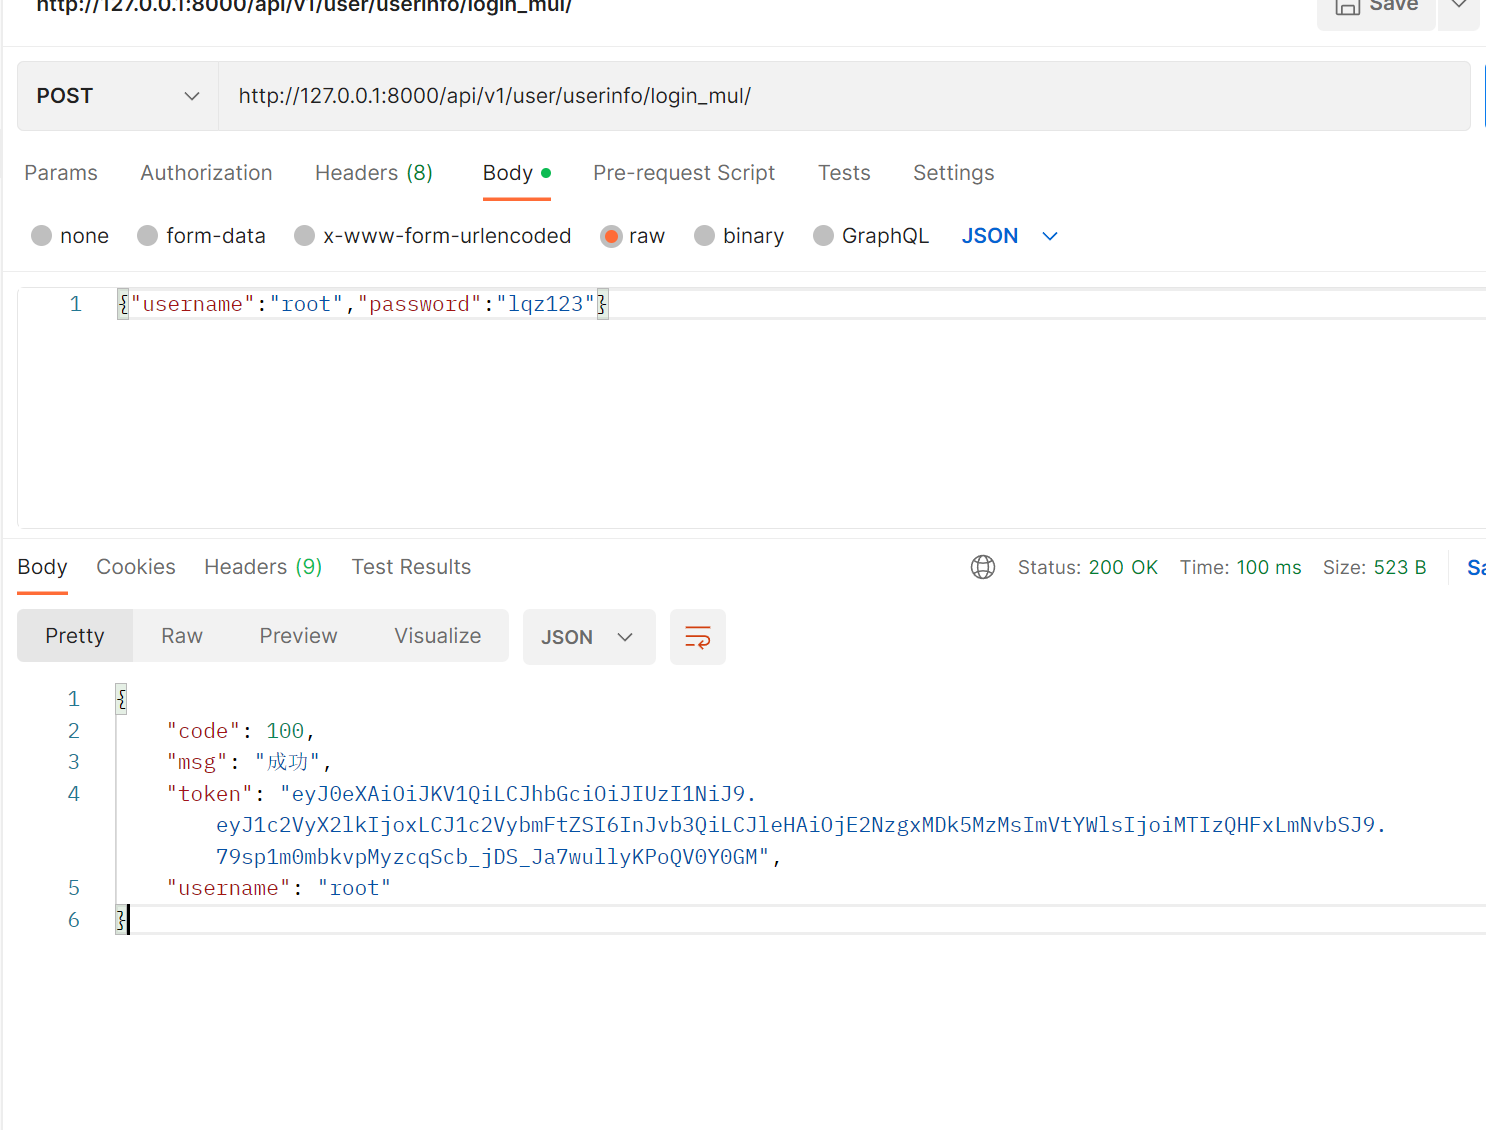Select the GraphQL body type
The height and width of the screenshot is (1130, 1486).
coord(871,236)
